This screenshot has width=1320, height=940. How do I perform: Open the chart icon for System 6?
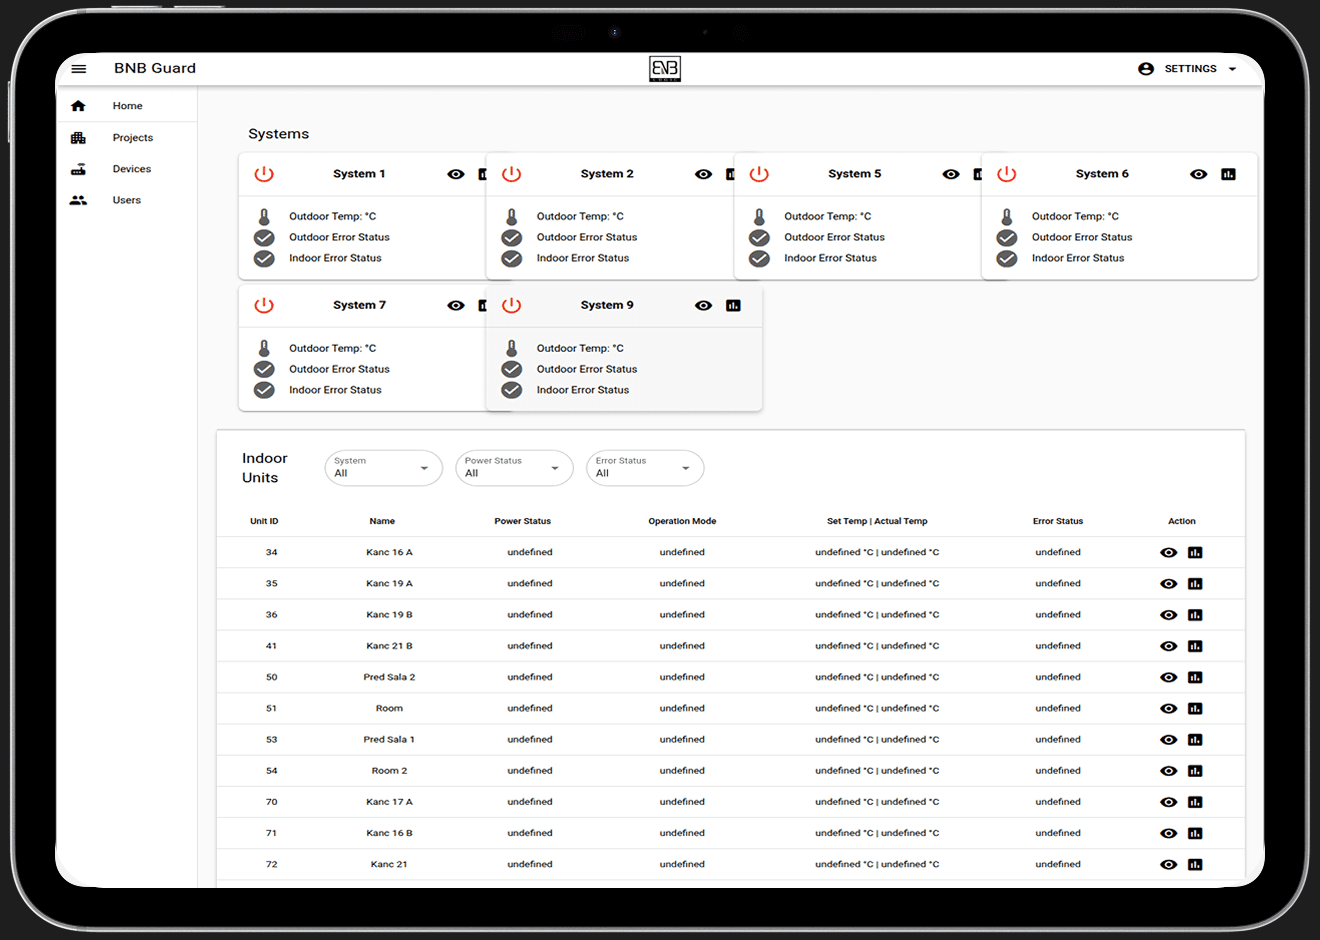pos(1228,174)
